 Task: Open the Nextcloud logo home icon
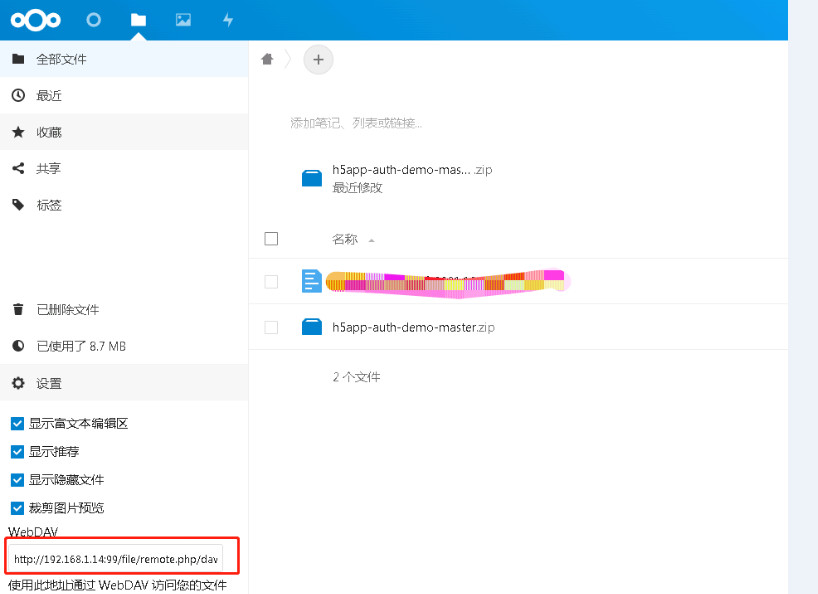(36, 19)
